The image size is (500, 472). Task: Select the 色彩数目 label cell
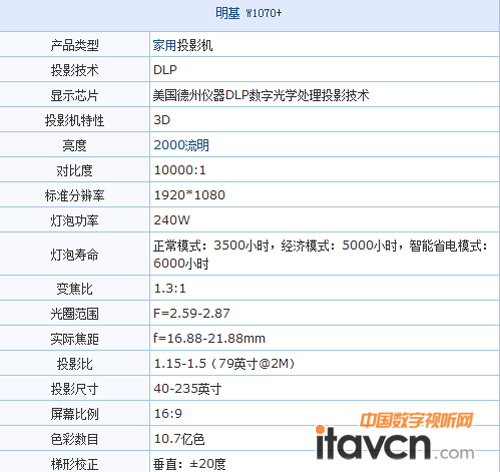74,438
